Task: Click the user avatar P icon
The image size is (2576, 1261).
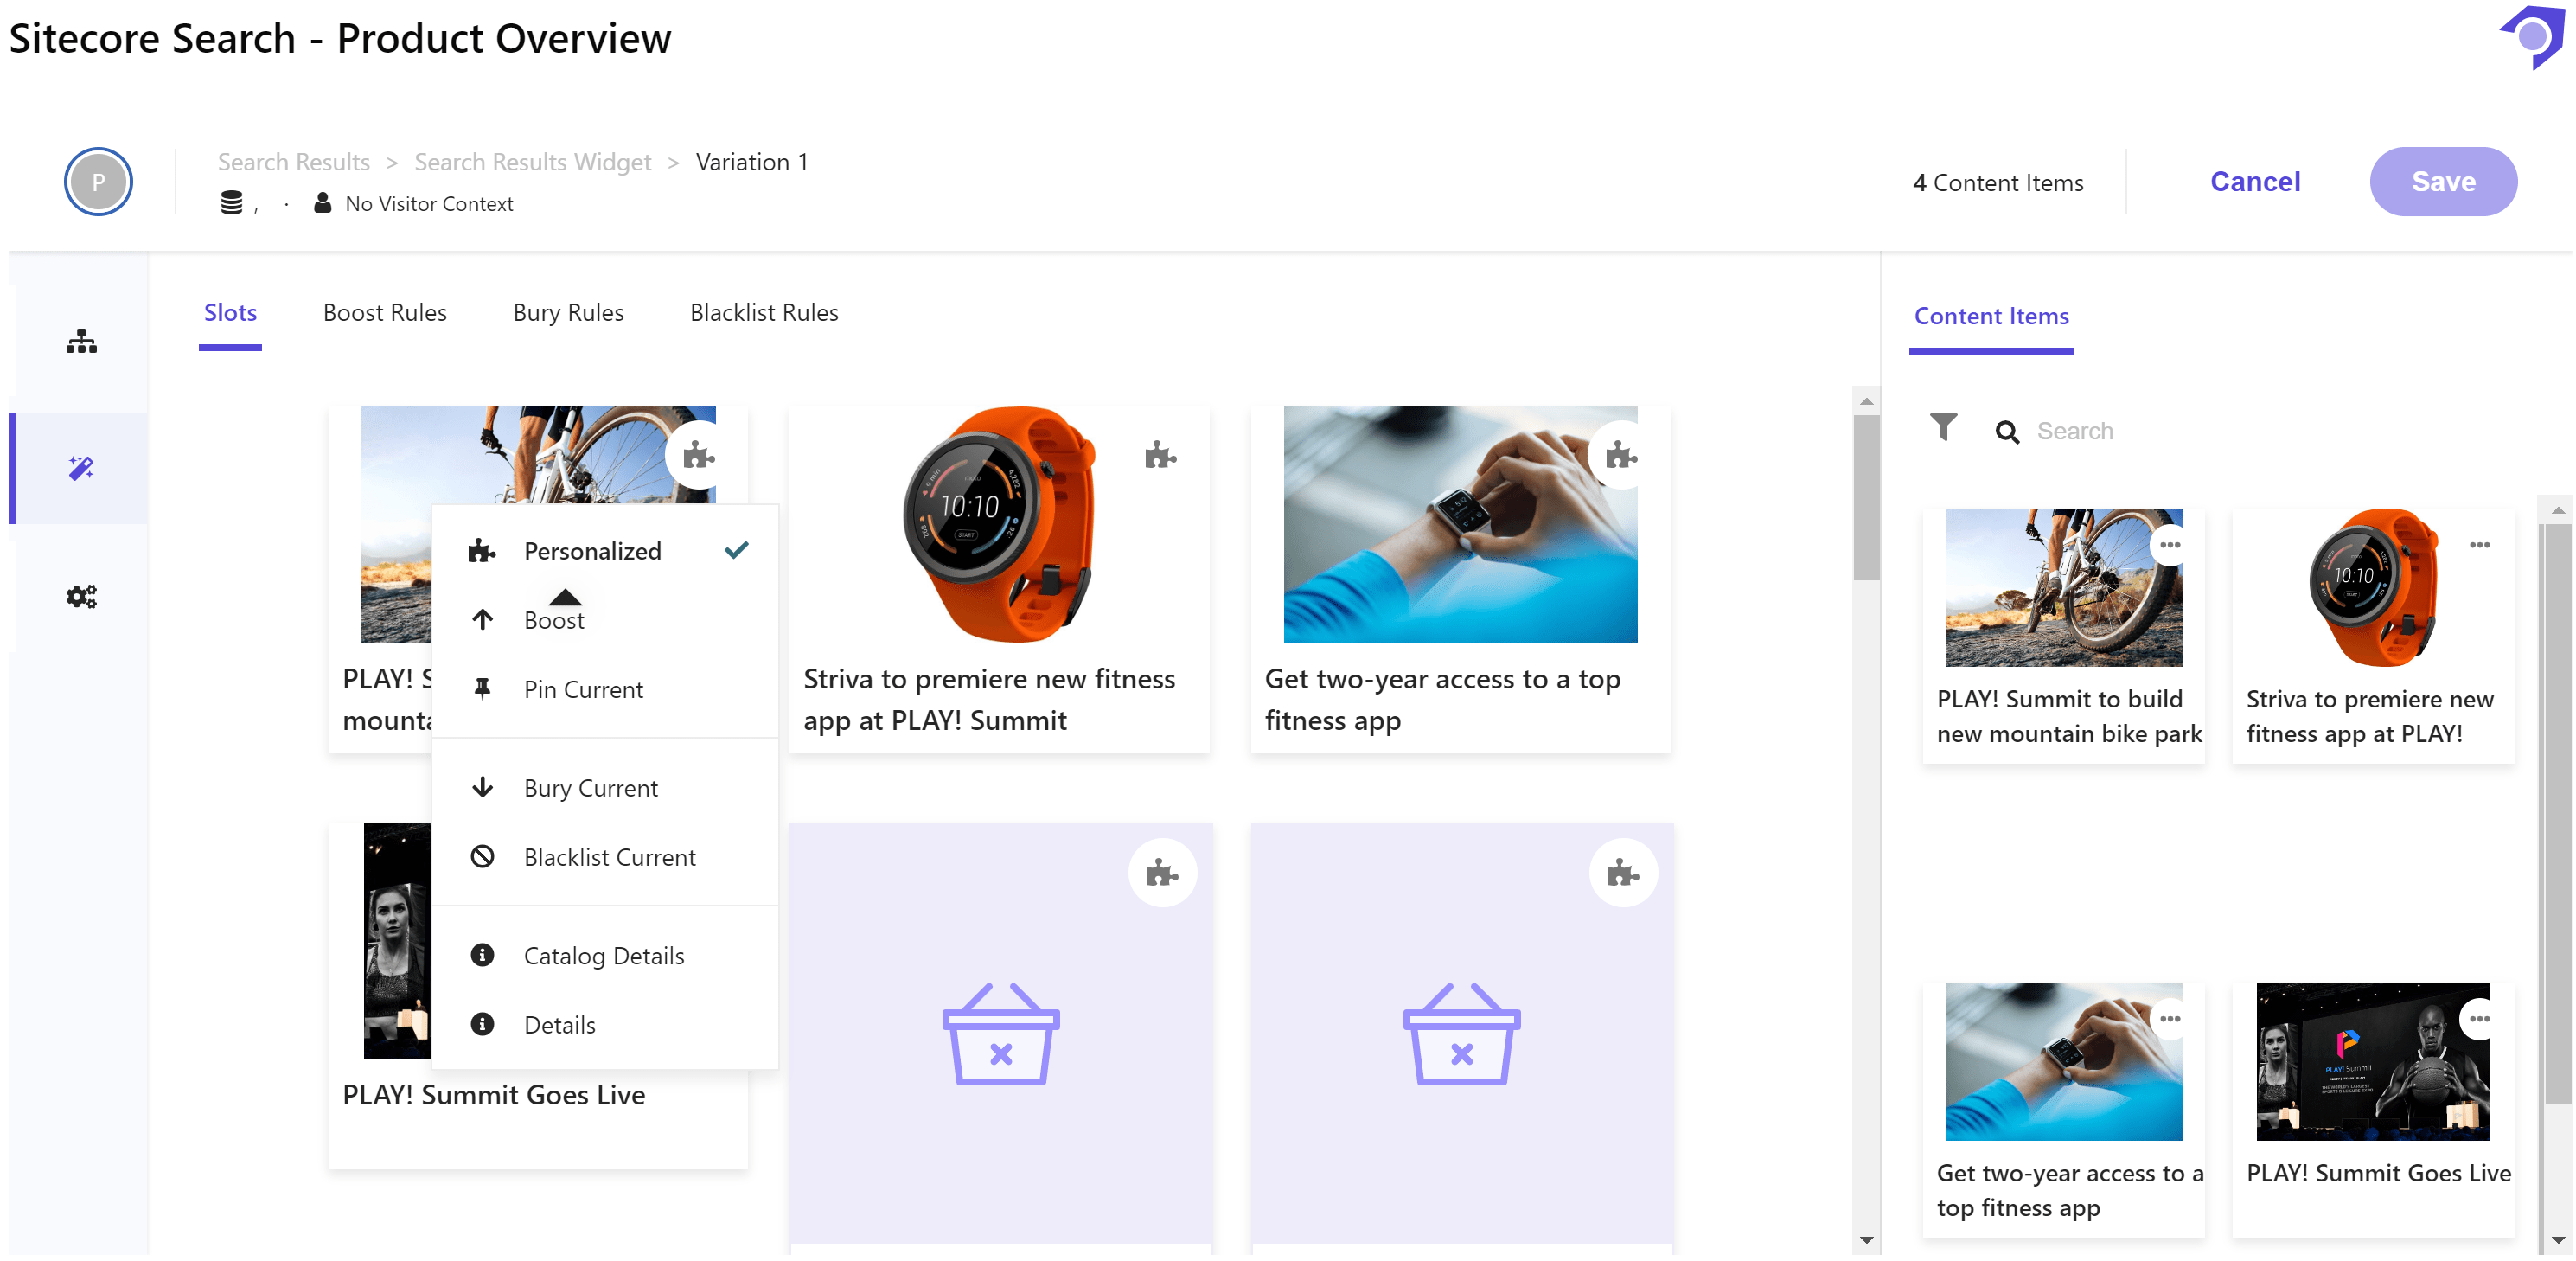Action: pyautogui.click(x=98, y=182)
